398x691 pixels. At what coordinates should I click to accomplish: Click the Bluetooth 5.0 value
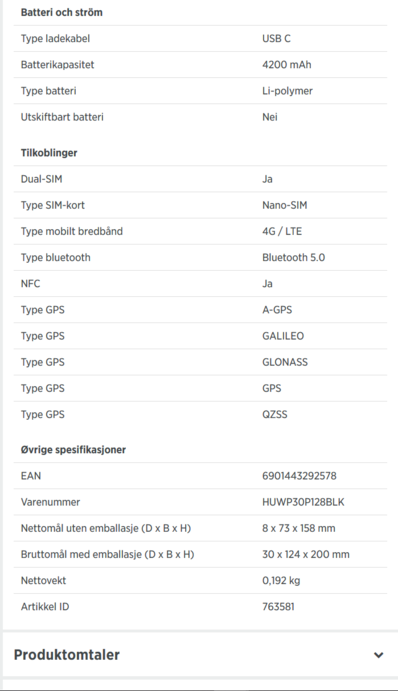294,257
